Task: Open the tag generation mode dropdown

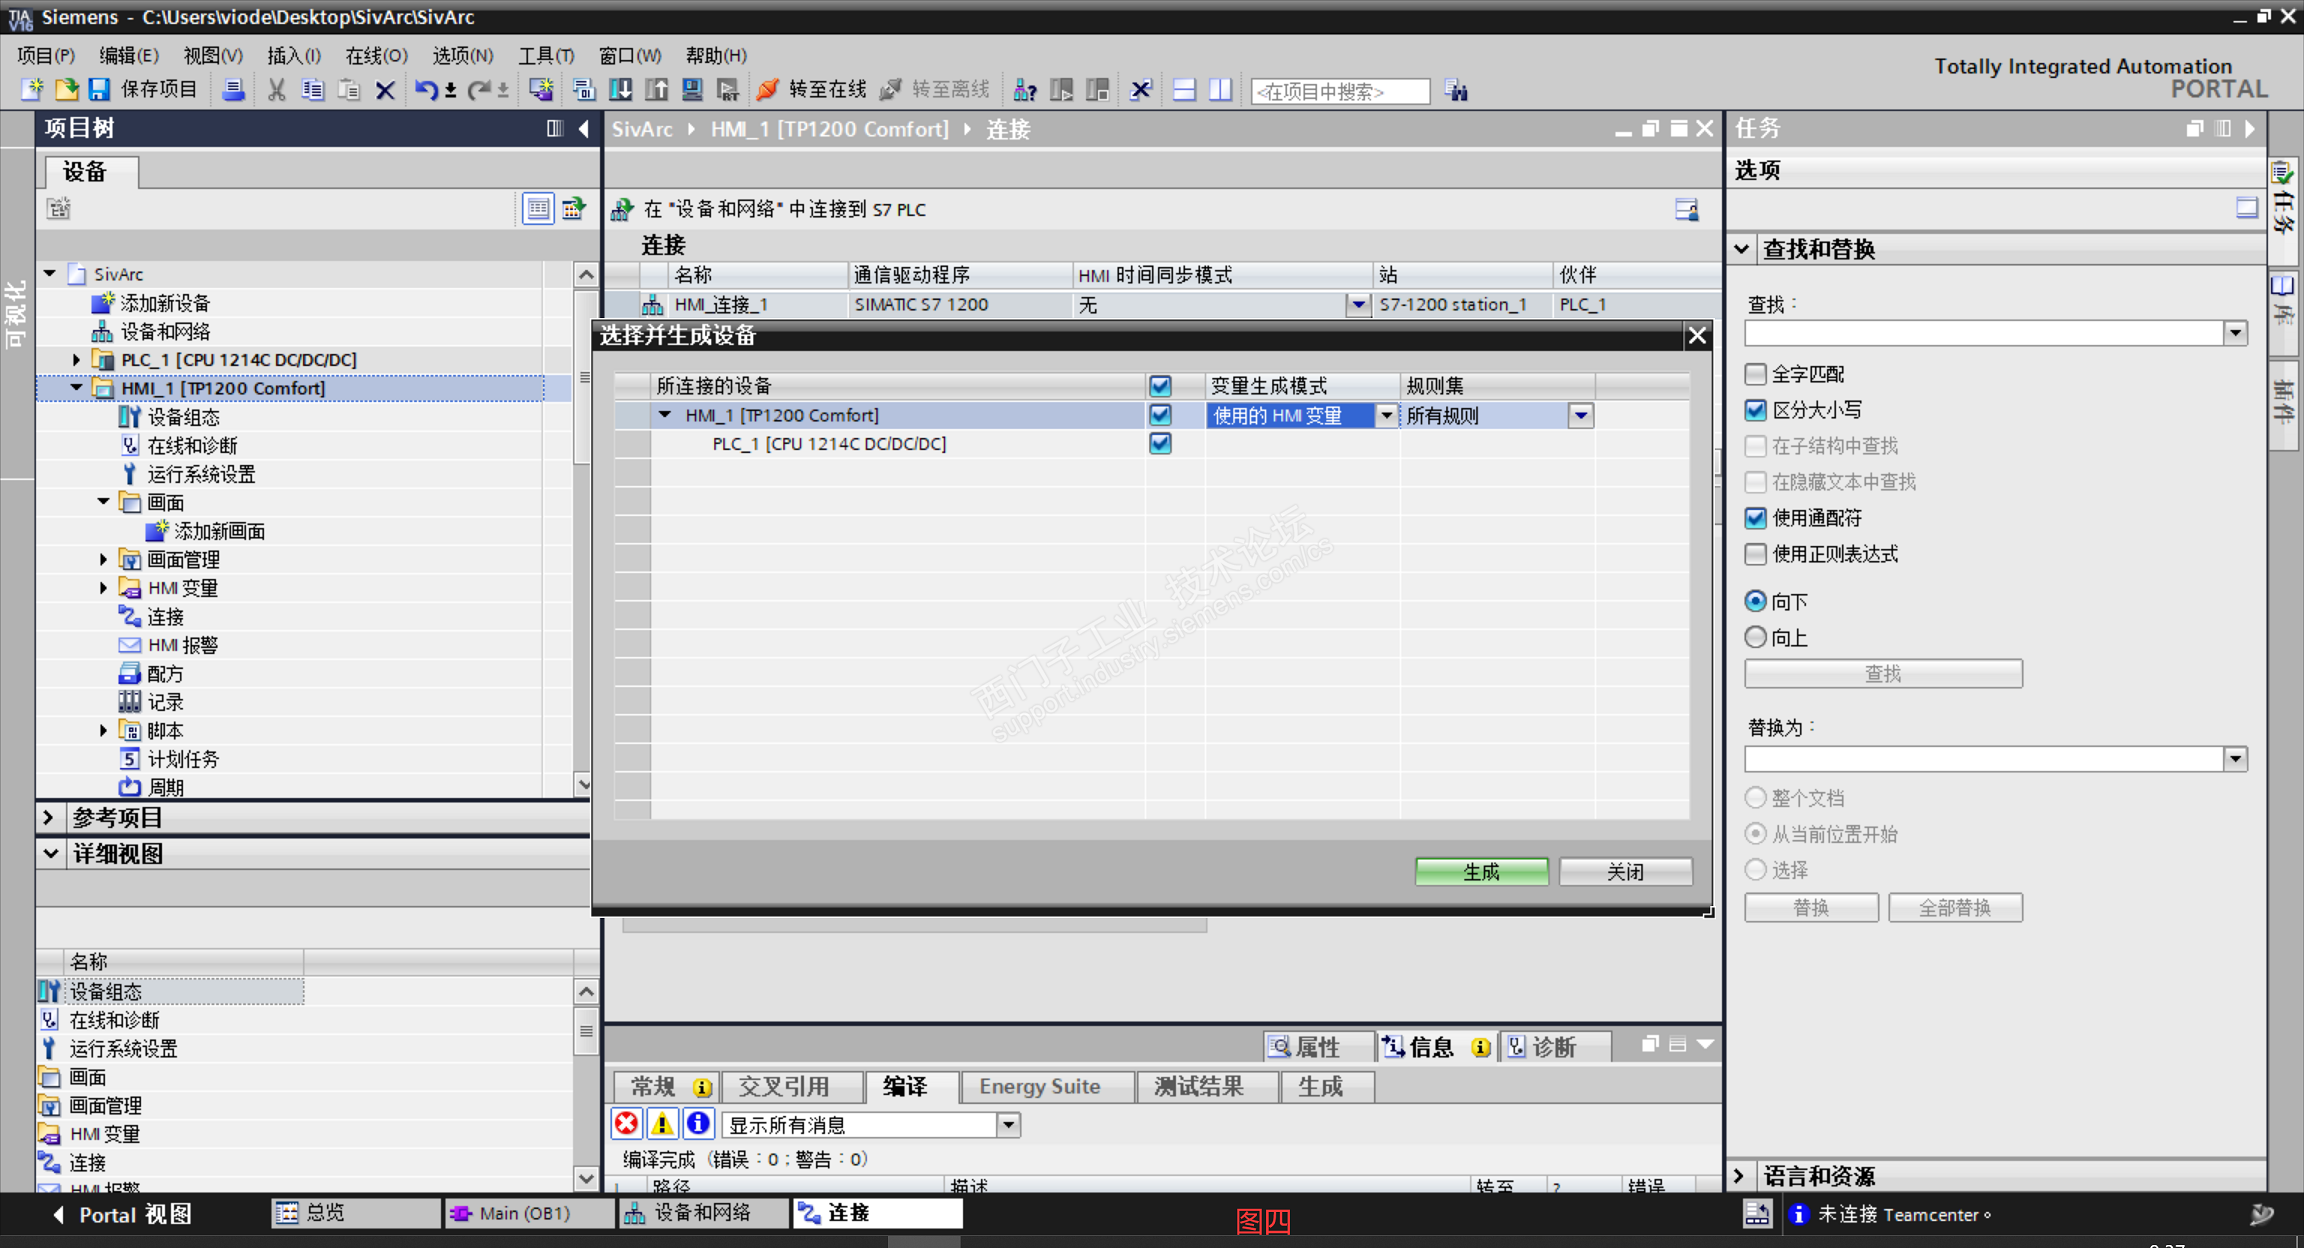Action: (1386, 415)
